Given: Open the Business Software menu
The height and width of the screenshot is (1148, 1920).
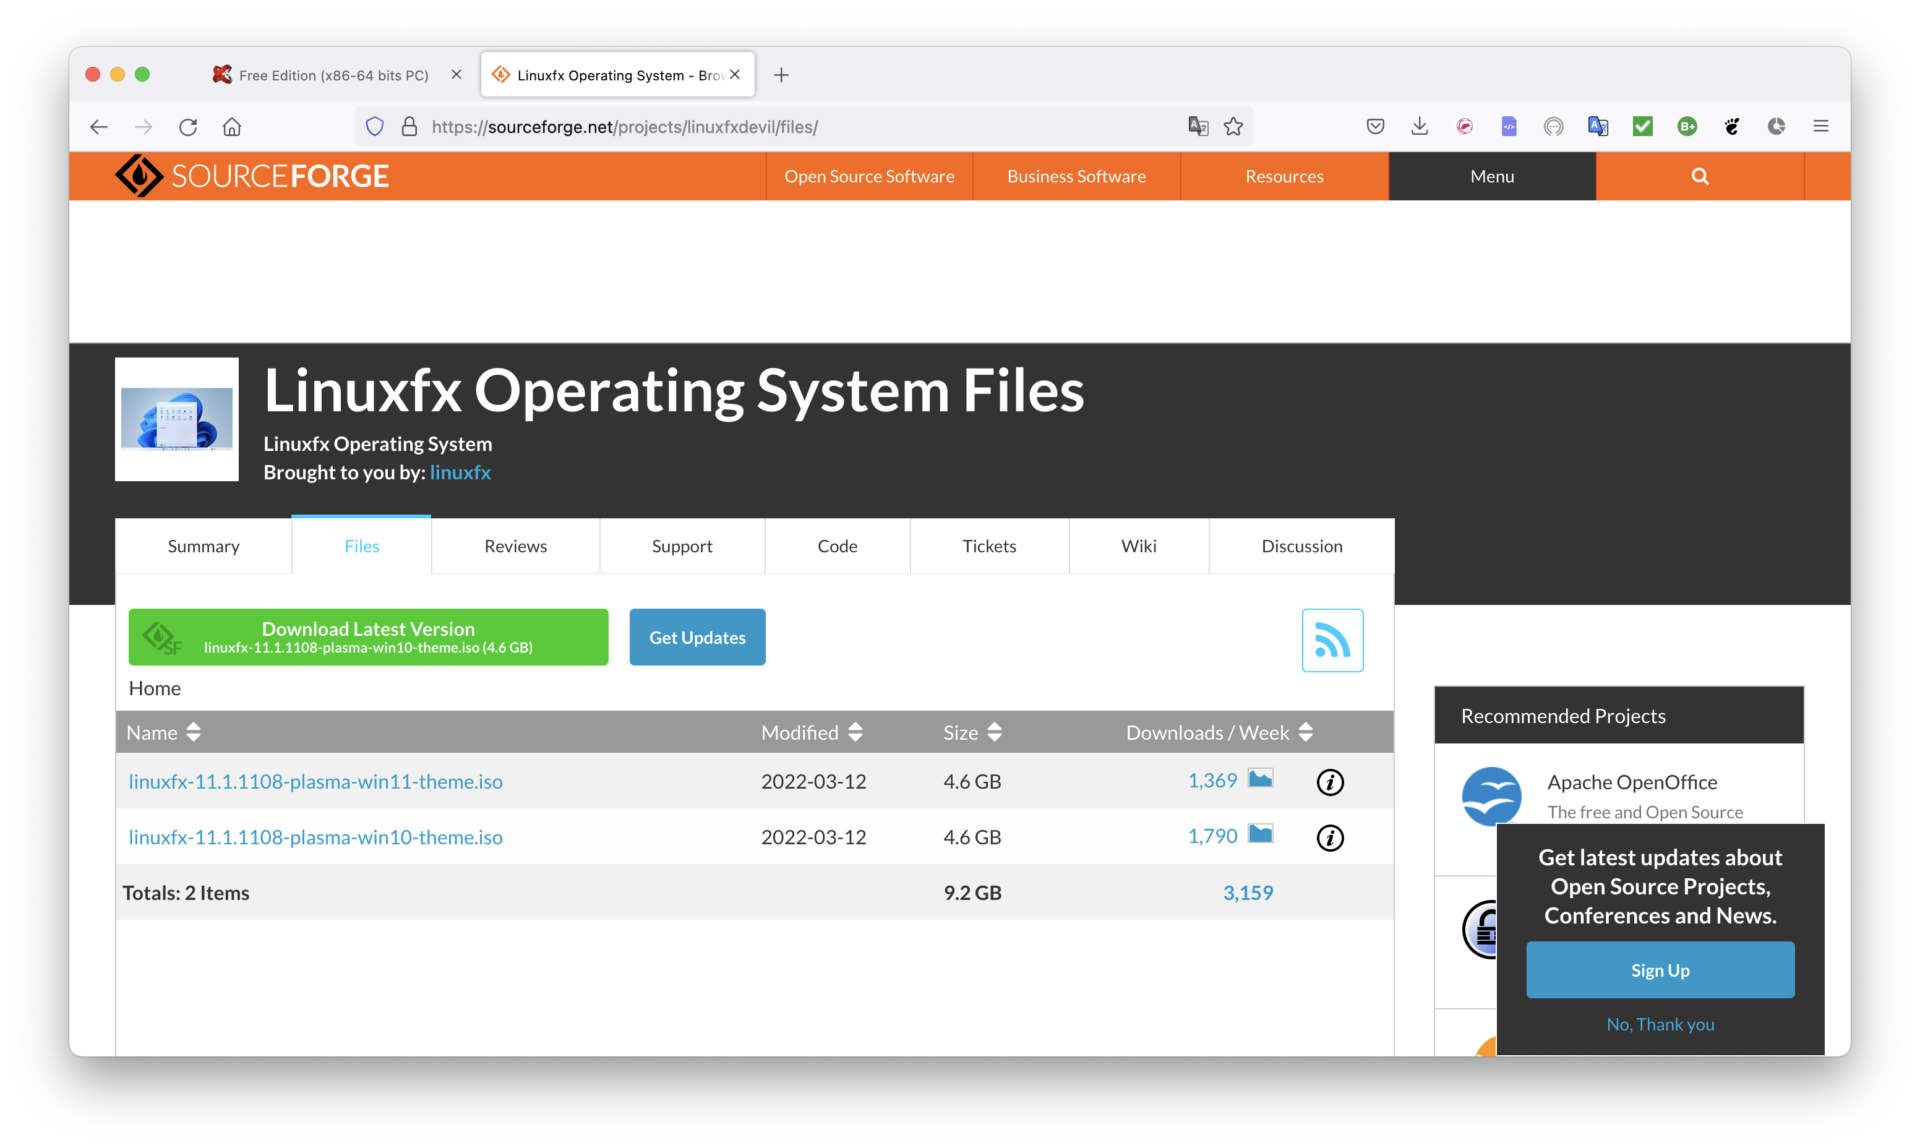Looking at the screenshot, I should pos(1076,176).
